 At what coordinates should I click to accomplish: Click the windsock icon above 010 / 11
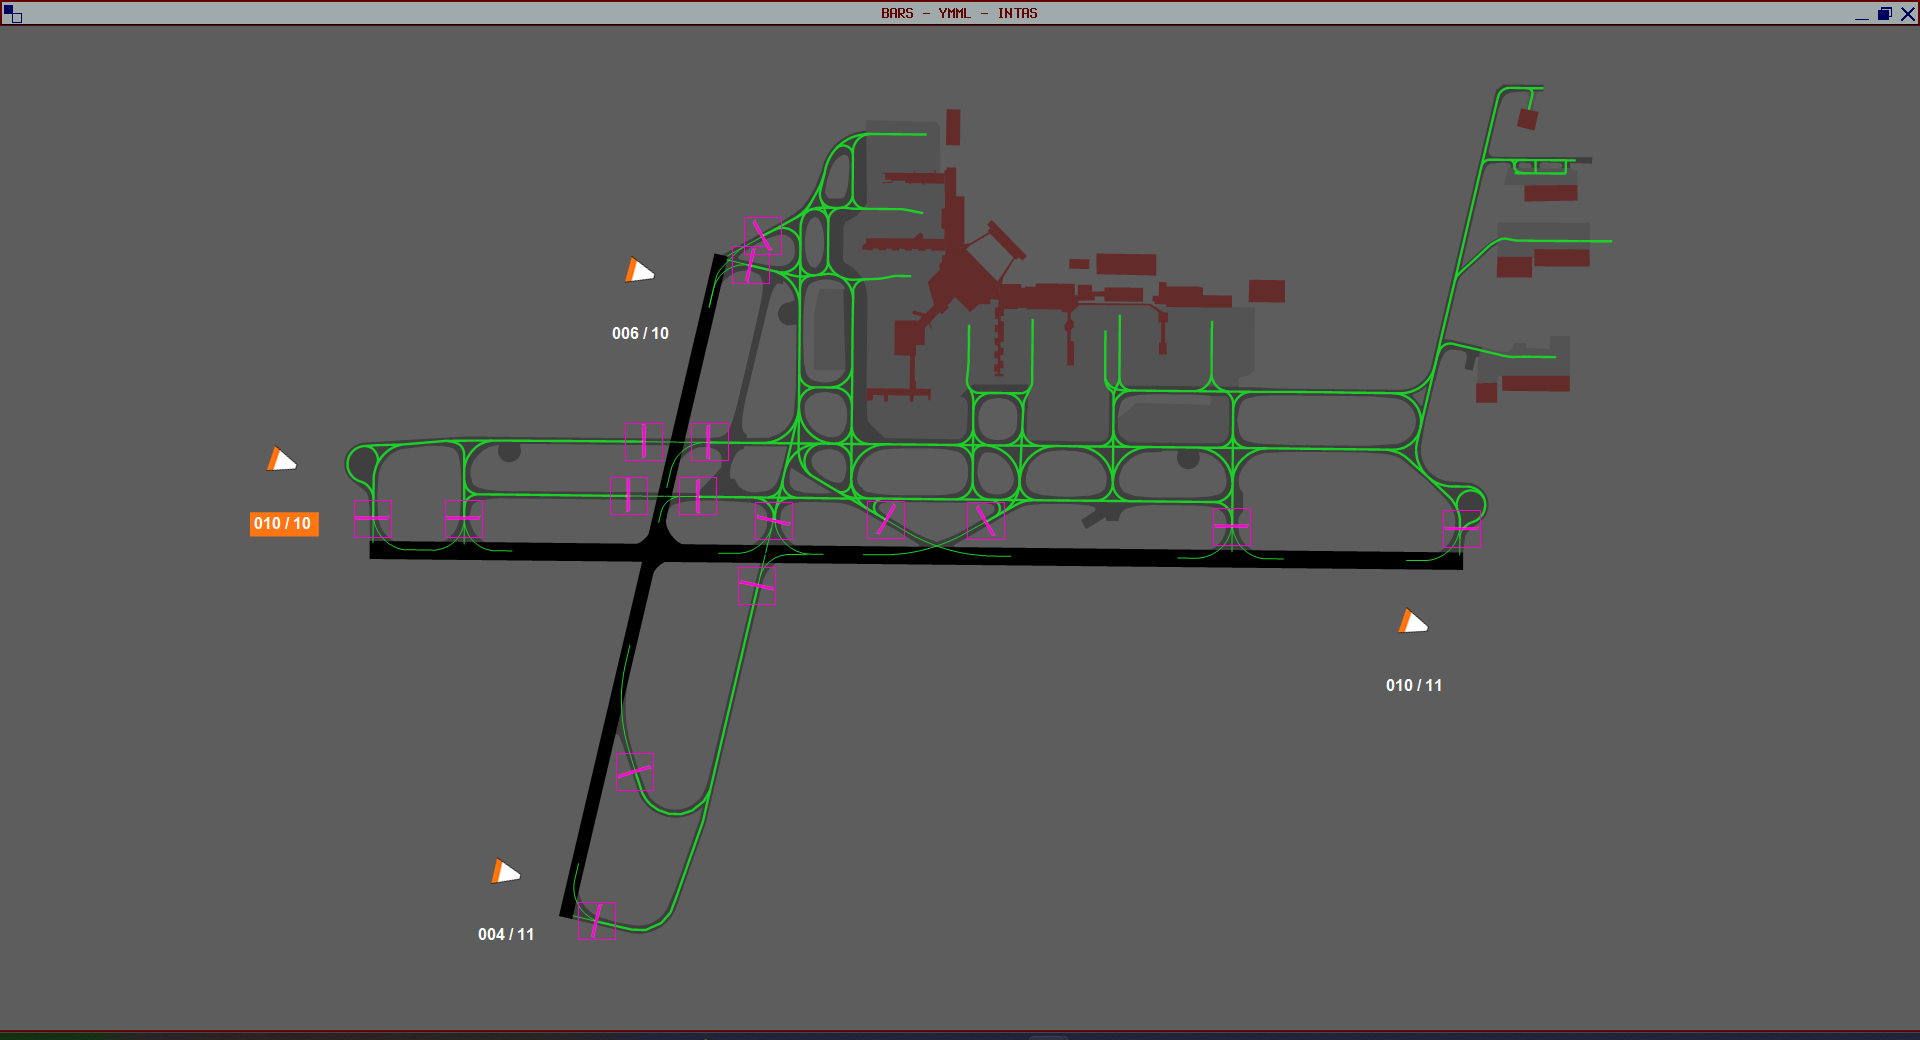tap(1412, 621)
